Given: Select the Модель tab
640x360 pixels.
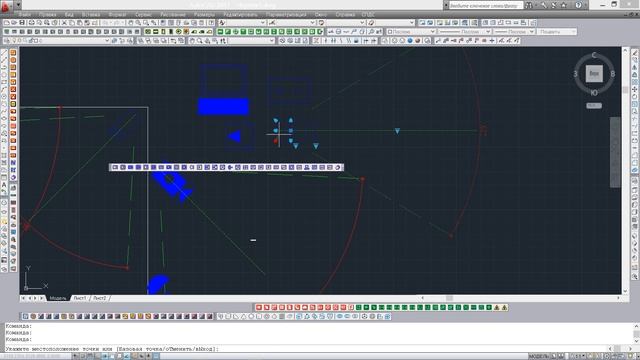Looking at the screenshot, I should (58, 298).
